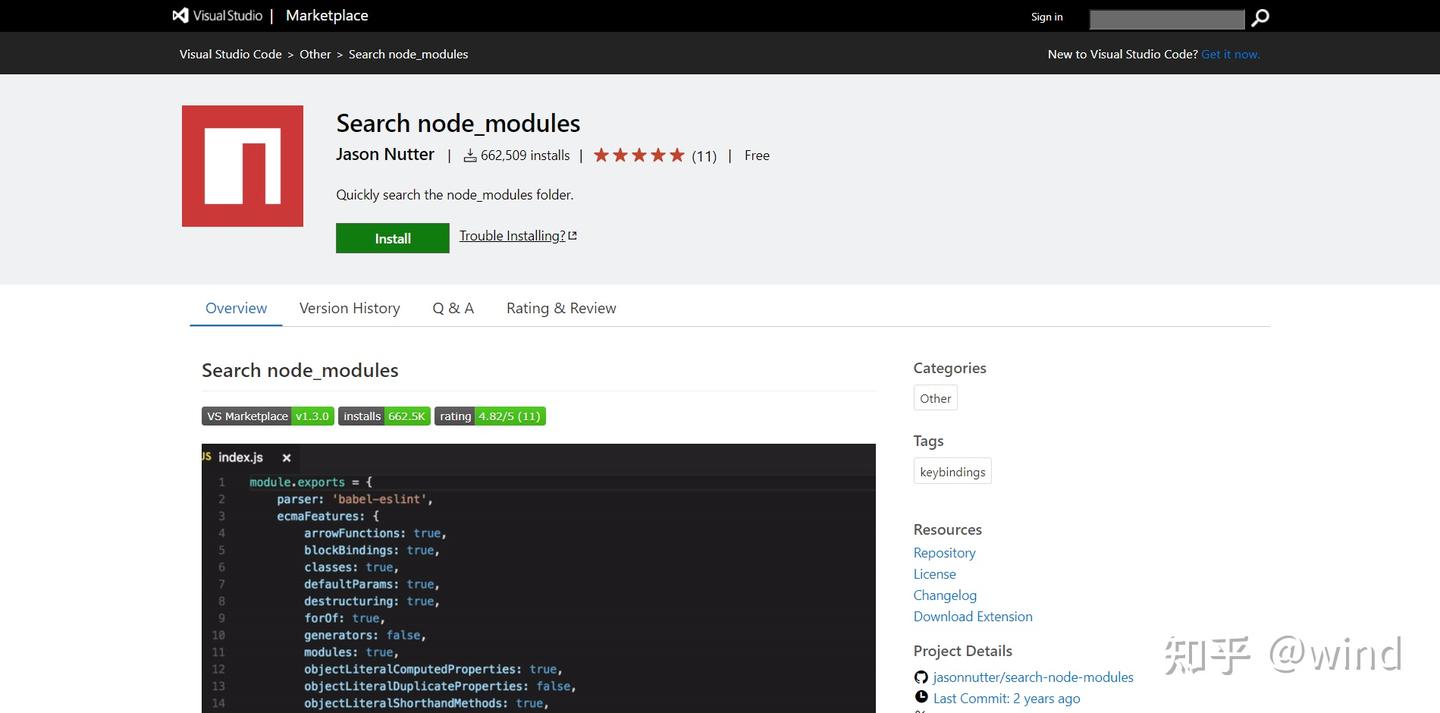Screen dimensions: 1440x713
Task: Click the GitHub icon beside jasonnutter/search-node-modules
Action: click(x=920, y=676)
